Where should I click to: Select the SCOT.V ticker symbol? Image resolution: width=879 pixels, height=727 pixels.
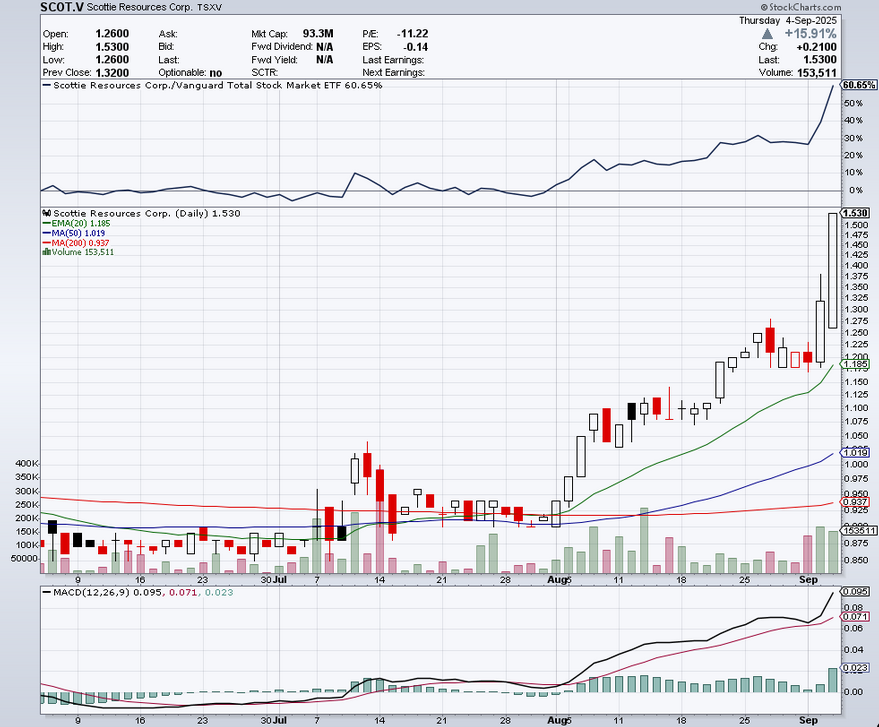[x=62, y=7]
